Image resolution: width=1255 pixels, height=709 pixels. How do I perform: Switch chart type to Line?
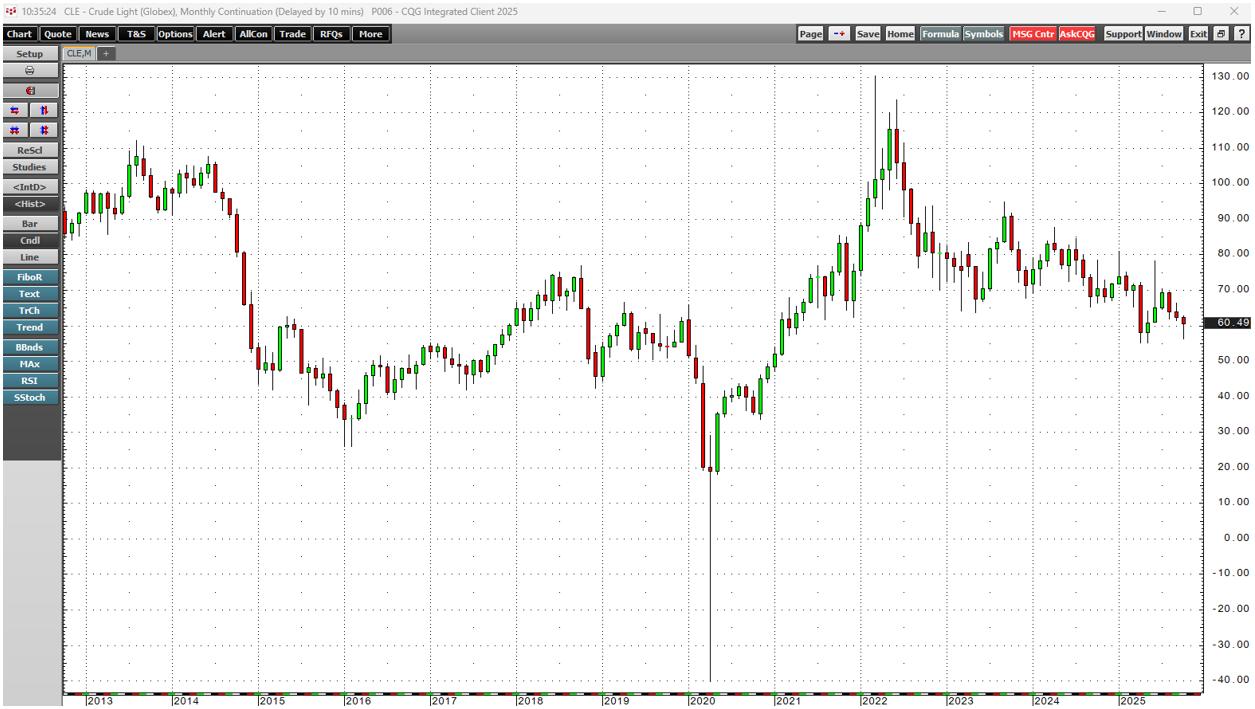pos(30,258)
